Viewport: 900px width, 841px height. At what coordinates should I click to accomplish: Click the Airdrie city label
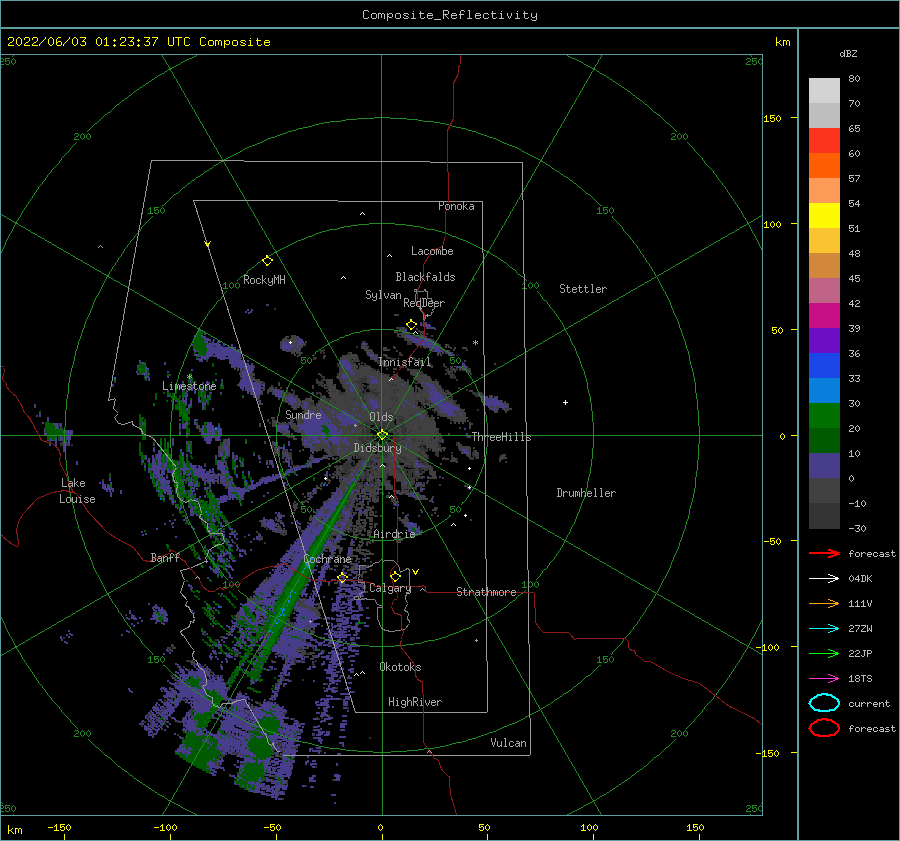[394, 534]
